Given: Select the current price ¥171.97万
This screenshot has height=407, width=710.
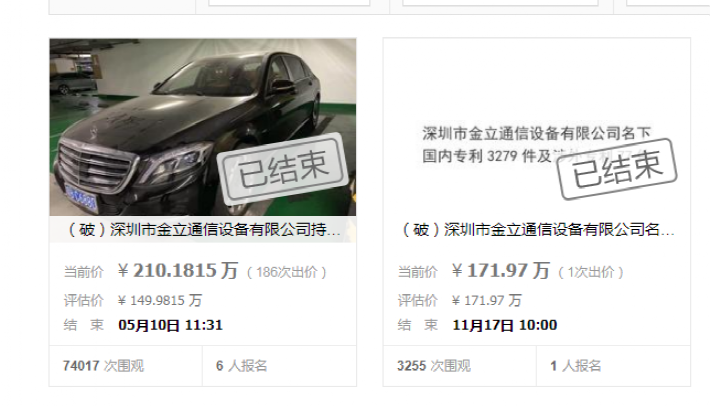Looking at the screenshot, I should [501, 271].
